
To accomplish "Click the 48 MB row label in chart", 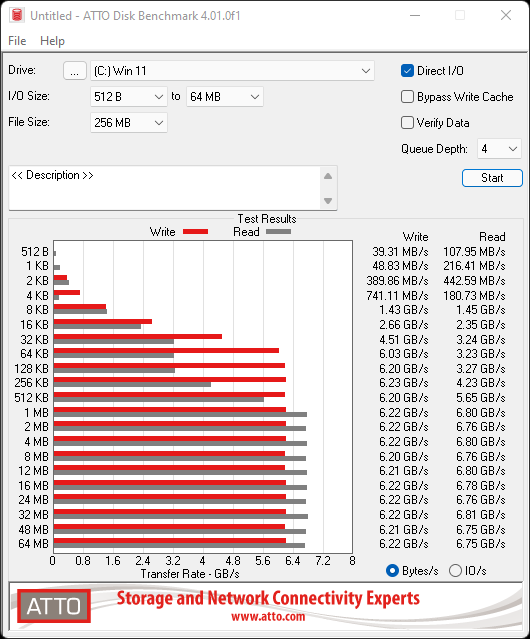I will [x=33, y=529].
